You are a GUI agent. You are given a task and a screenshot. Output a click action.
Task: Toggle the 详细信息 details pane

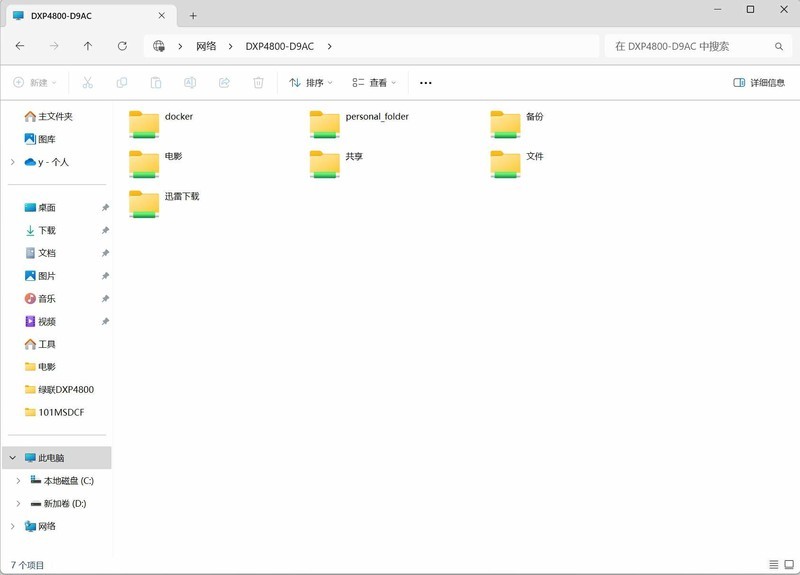(x=759, y=83)
